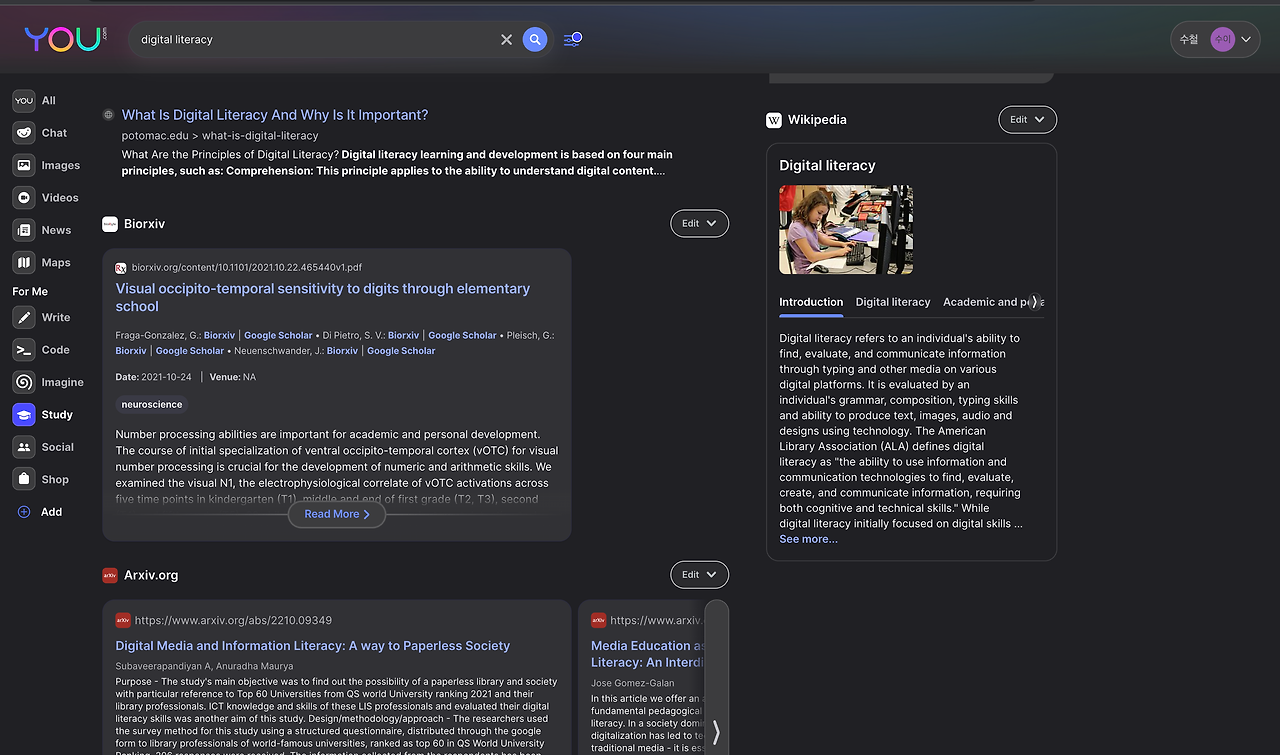Open Pleisch's Google Scholar link
The height and width of the screenshot is (755, 1280).
click(x=190, y=351)
